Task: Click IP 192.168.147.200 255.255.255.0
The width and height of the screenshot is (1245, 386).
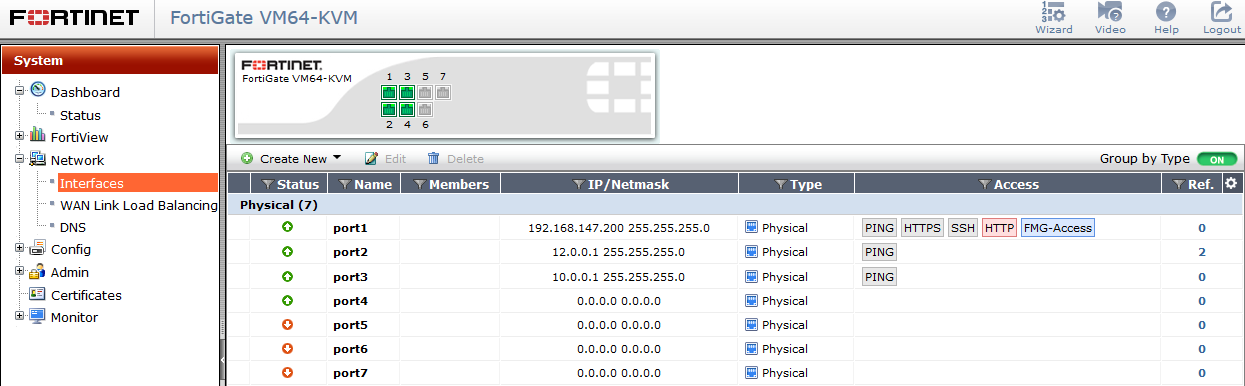Action: [619, 228]
